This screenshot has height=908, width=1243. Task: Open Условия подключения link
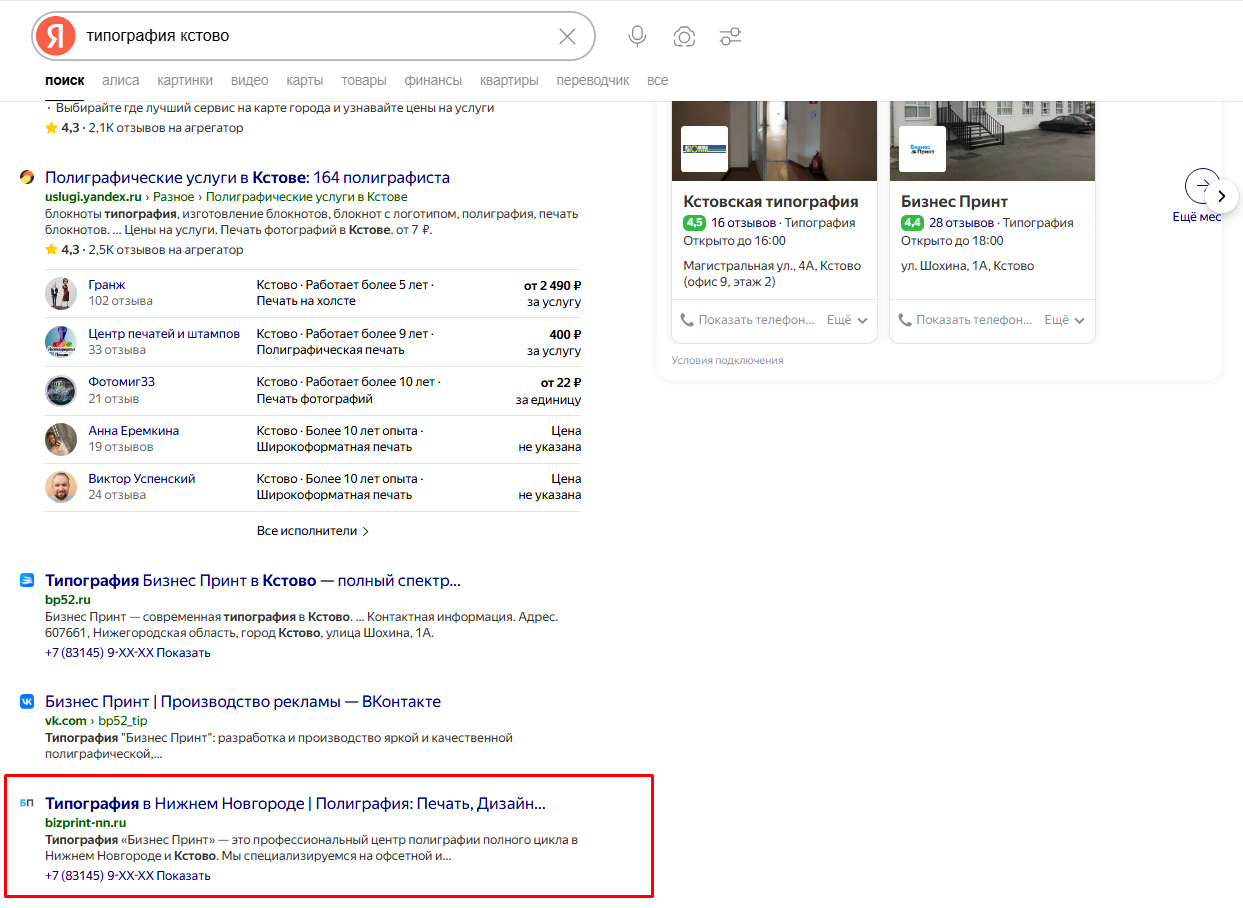pyautogui.click(x=727, y=360)
